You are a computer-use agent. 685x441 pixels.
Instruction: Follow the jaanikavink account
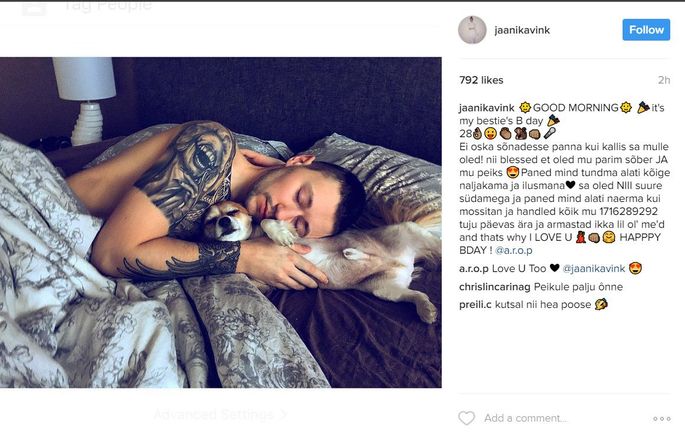(x=646, y=30)
